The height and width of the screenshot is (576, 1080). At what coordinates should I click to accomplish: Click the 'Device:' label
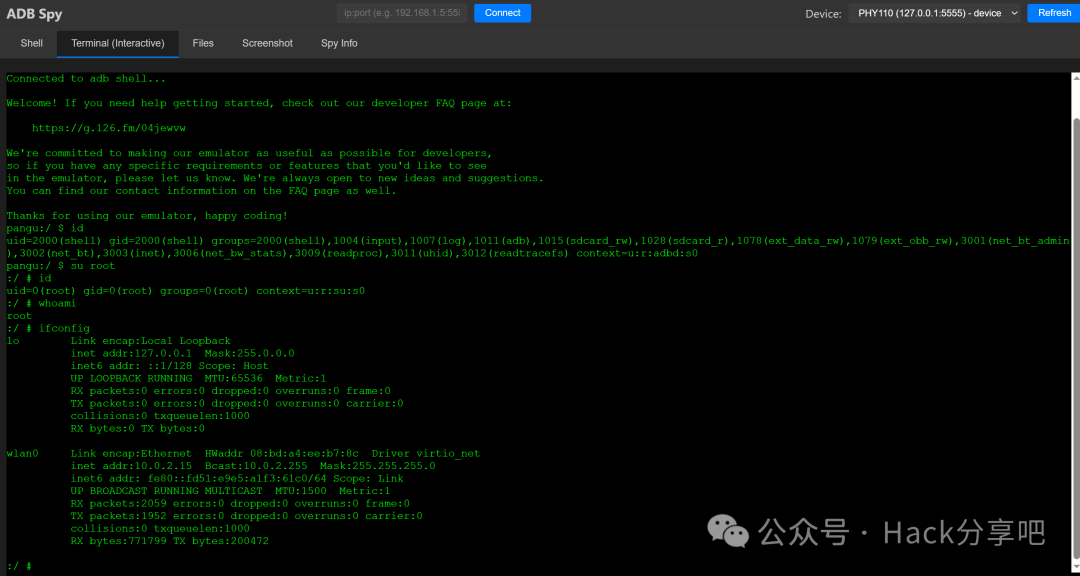pyautogui.click(x=823, y=14)
